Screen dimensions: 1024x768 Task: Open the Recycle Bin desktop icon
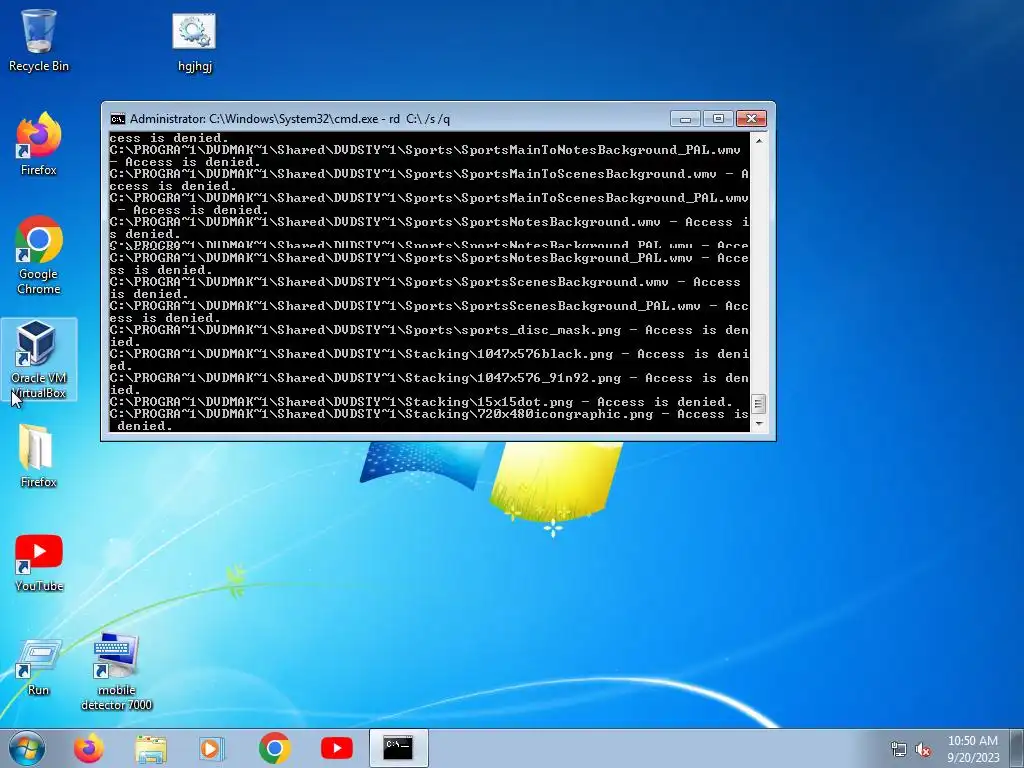[39, 40]
